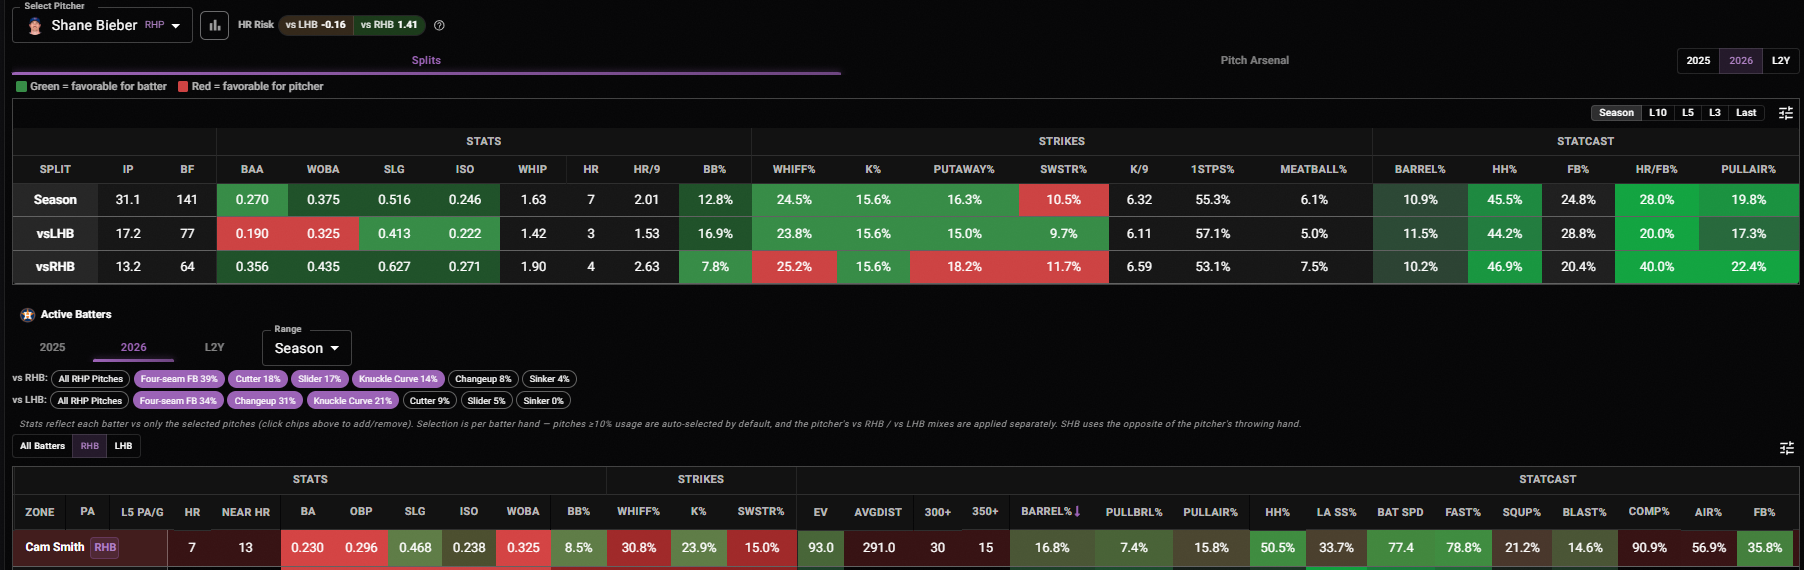Image resolution: width=1804 pixels, height=570 pixels.
Task: Click the HR Risk help question mark icon
Action: coord(439,25)
